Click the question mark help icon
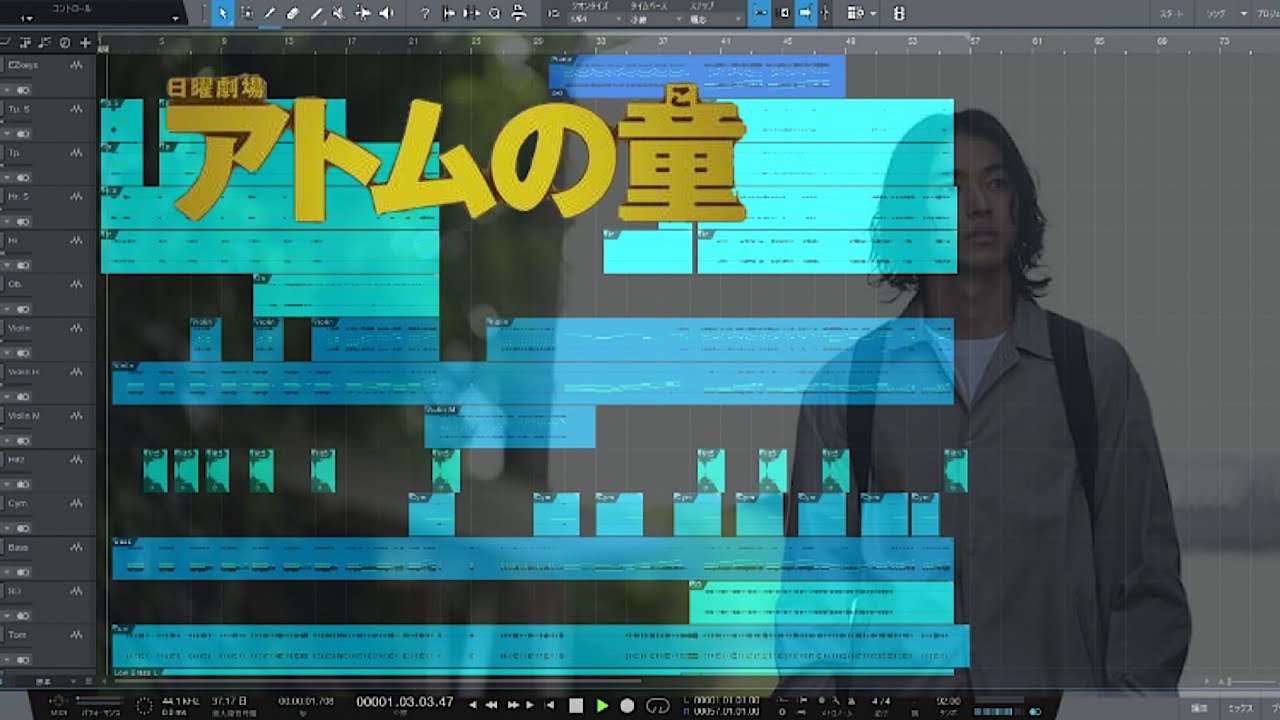Viewport: 1280px width, 720px height. [x=424, y=13]
